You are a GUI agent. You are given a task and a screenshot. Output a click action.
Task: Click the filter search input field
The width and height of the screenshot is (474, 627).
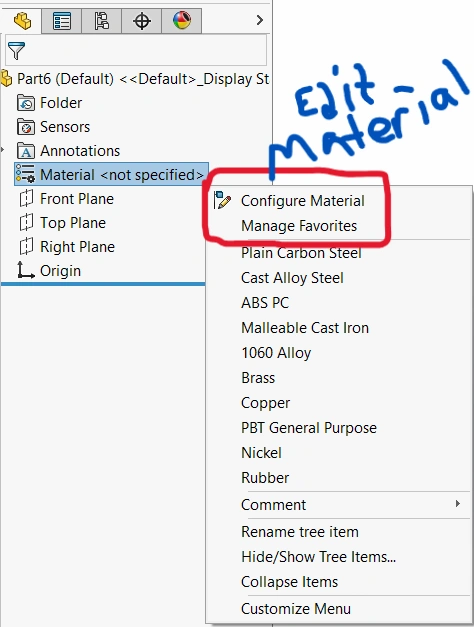(136, 50)
